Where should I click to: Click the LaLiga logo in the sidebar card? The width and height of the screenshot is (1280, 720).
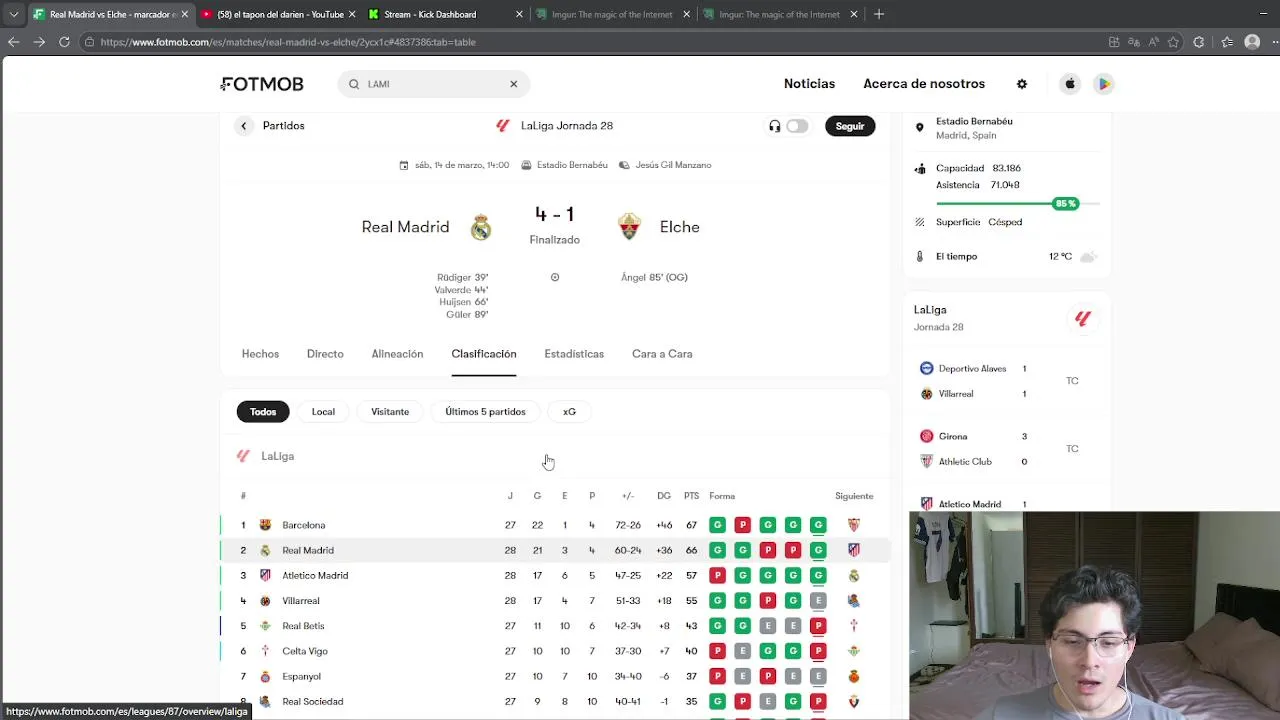pos(1082,318)
